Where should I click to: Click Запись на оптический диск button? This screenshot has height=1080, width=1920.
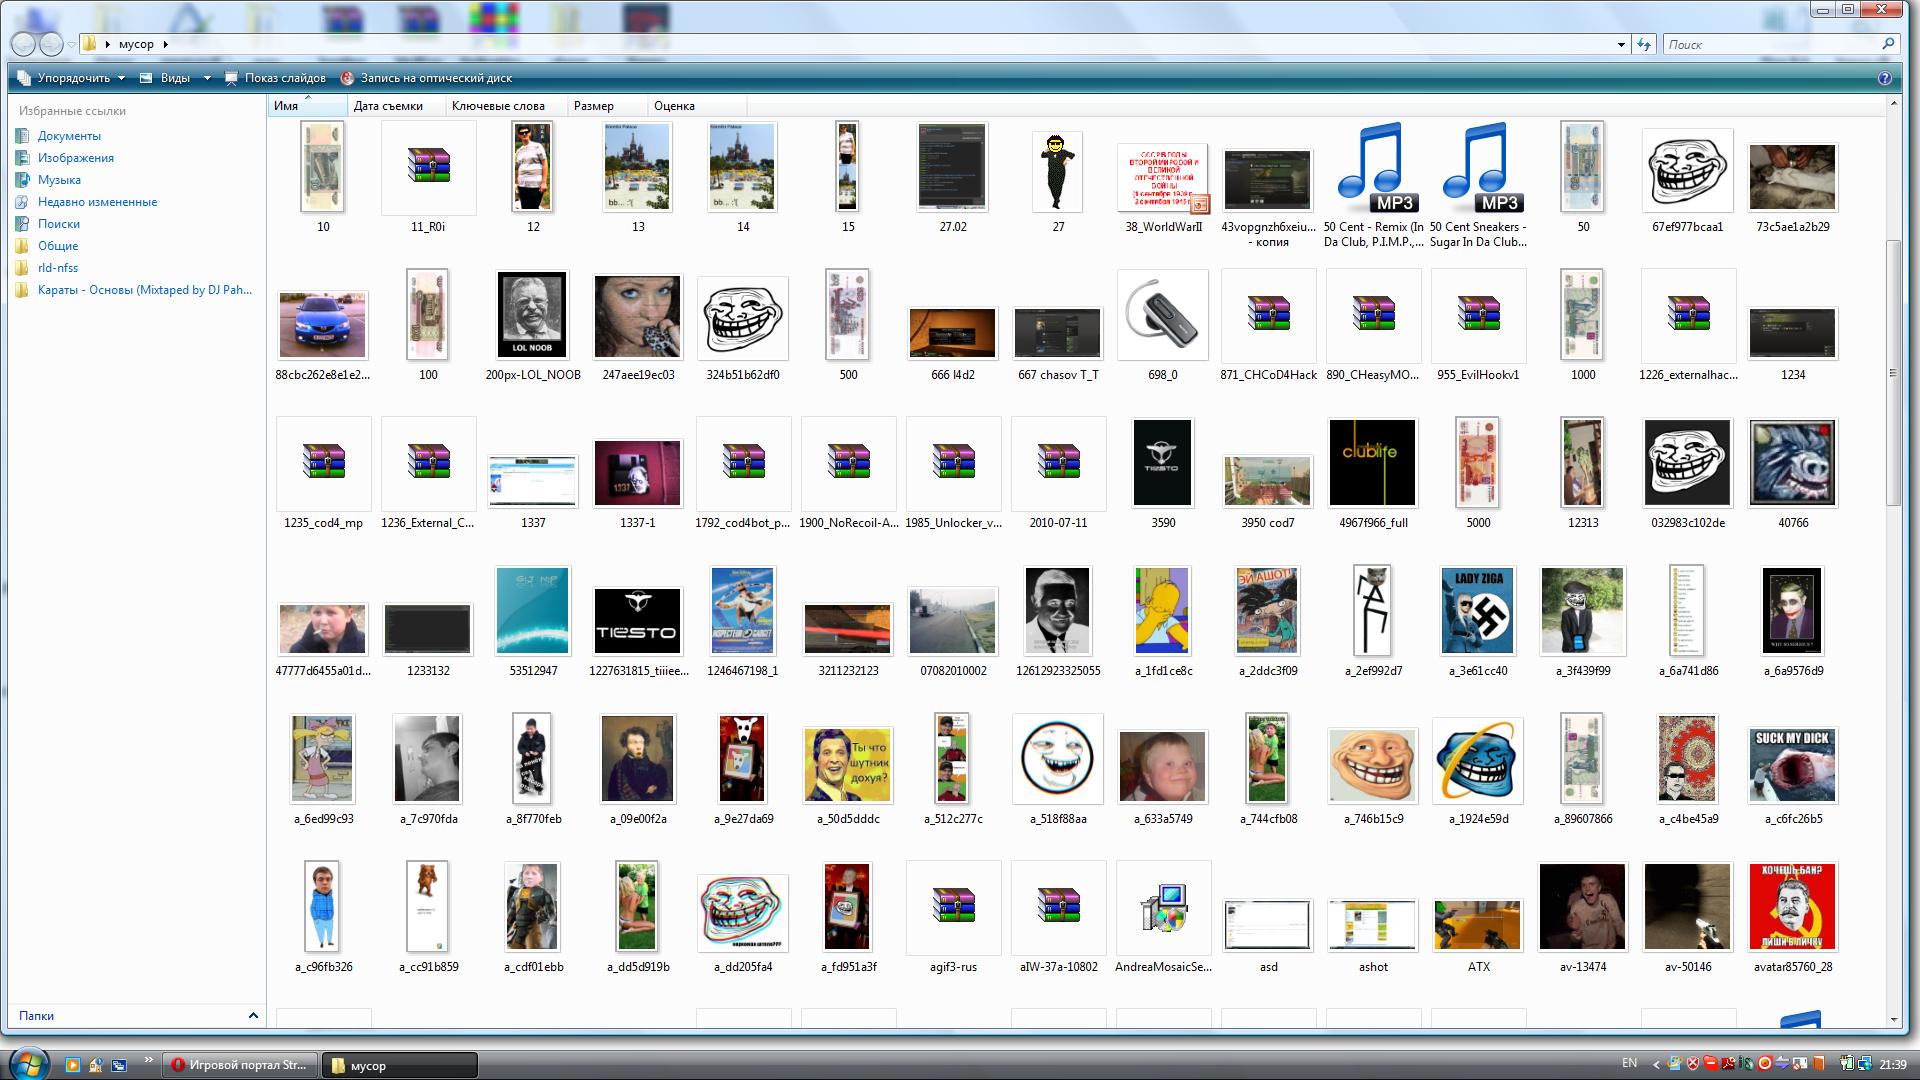[x=426, y=78]
